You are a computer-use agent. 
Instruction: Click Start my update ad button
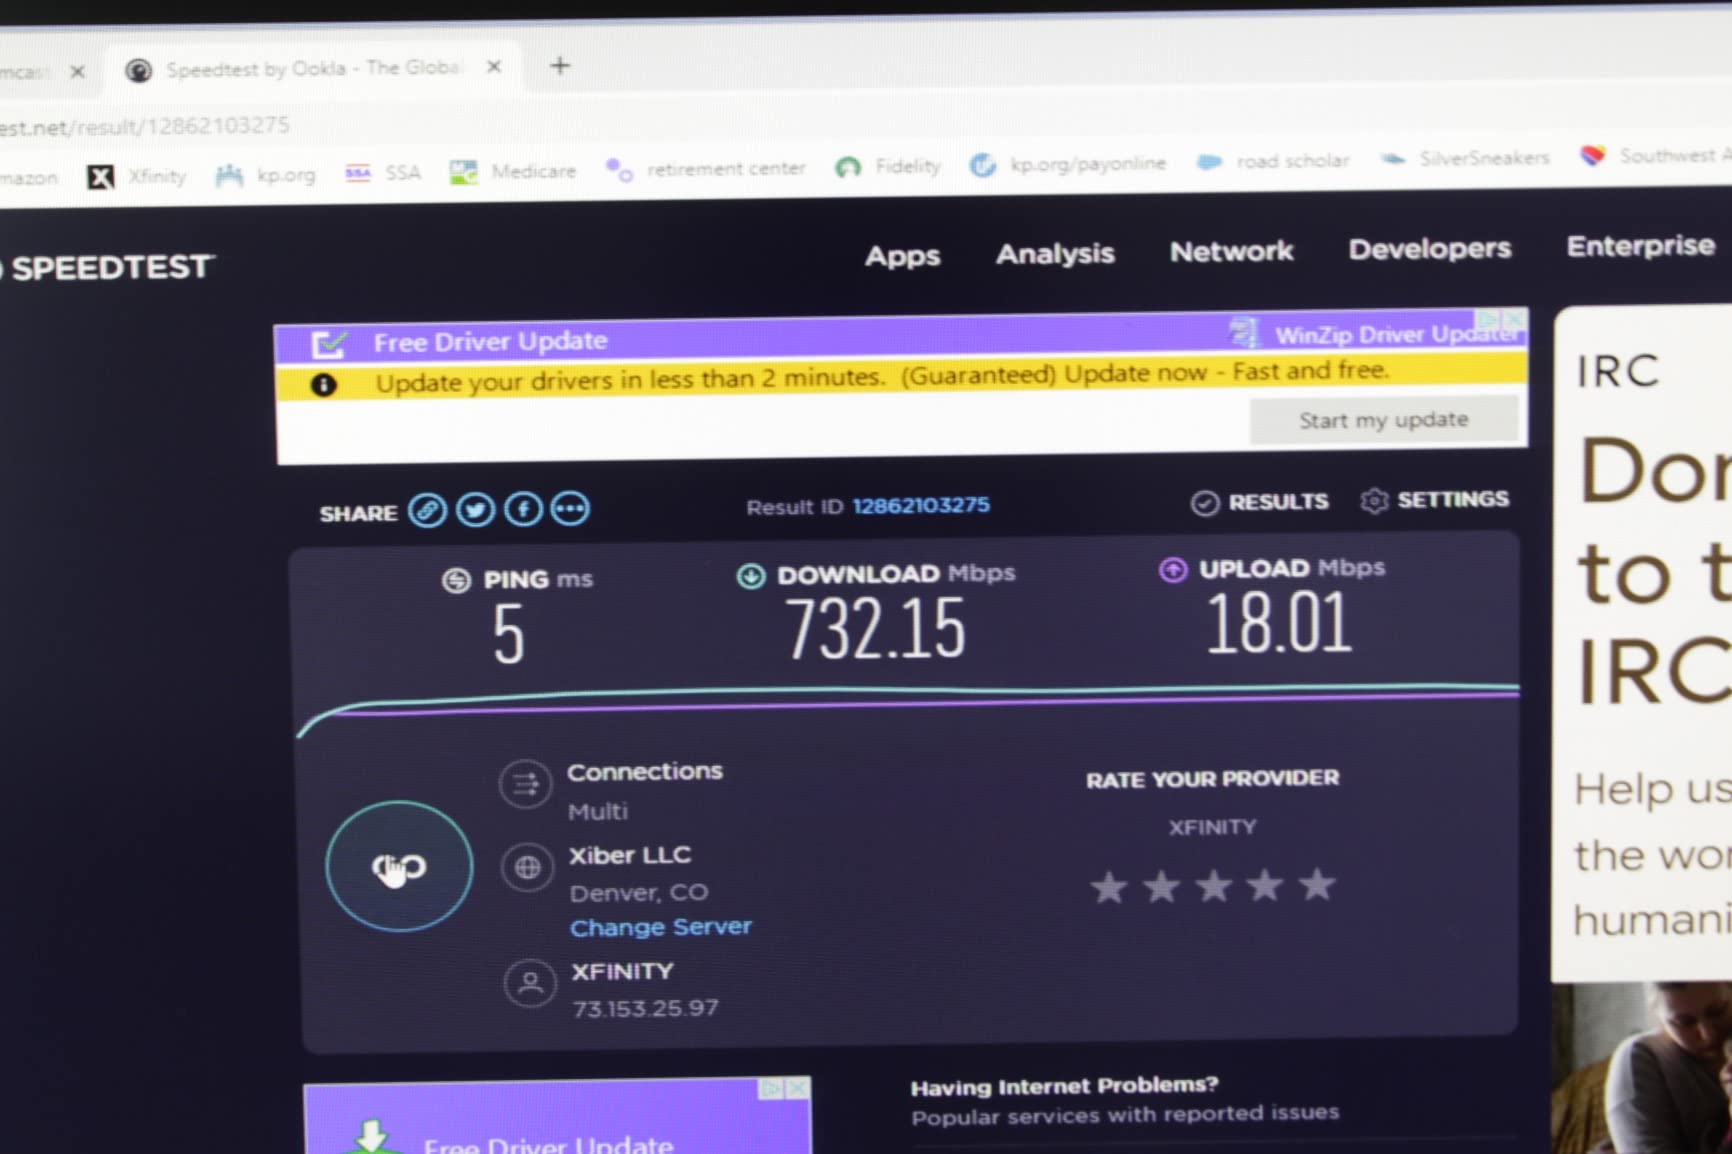point(1384,420)
